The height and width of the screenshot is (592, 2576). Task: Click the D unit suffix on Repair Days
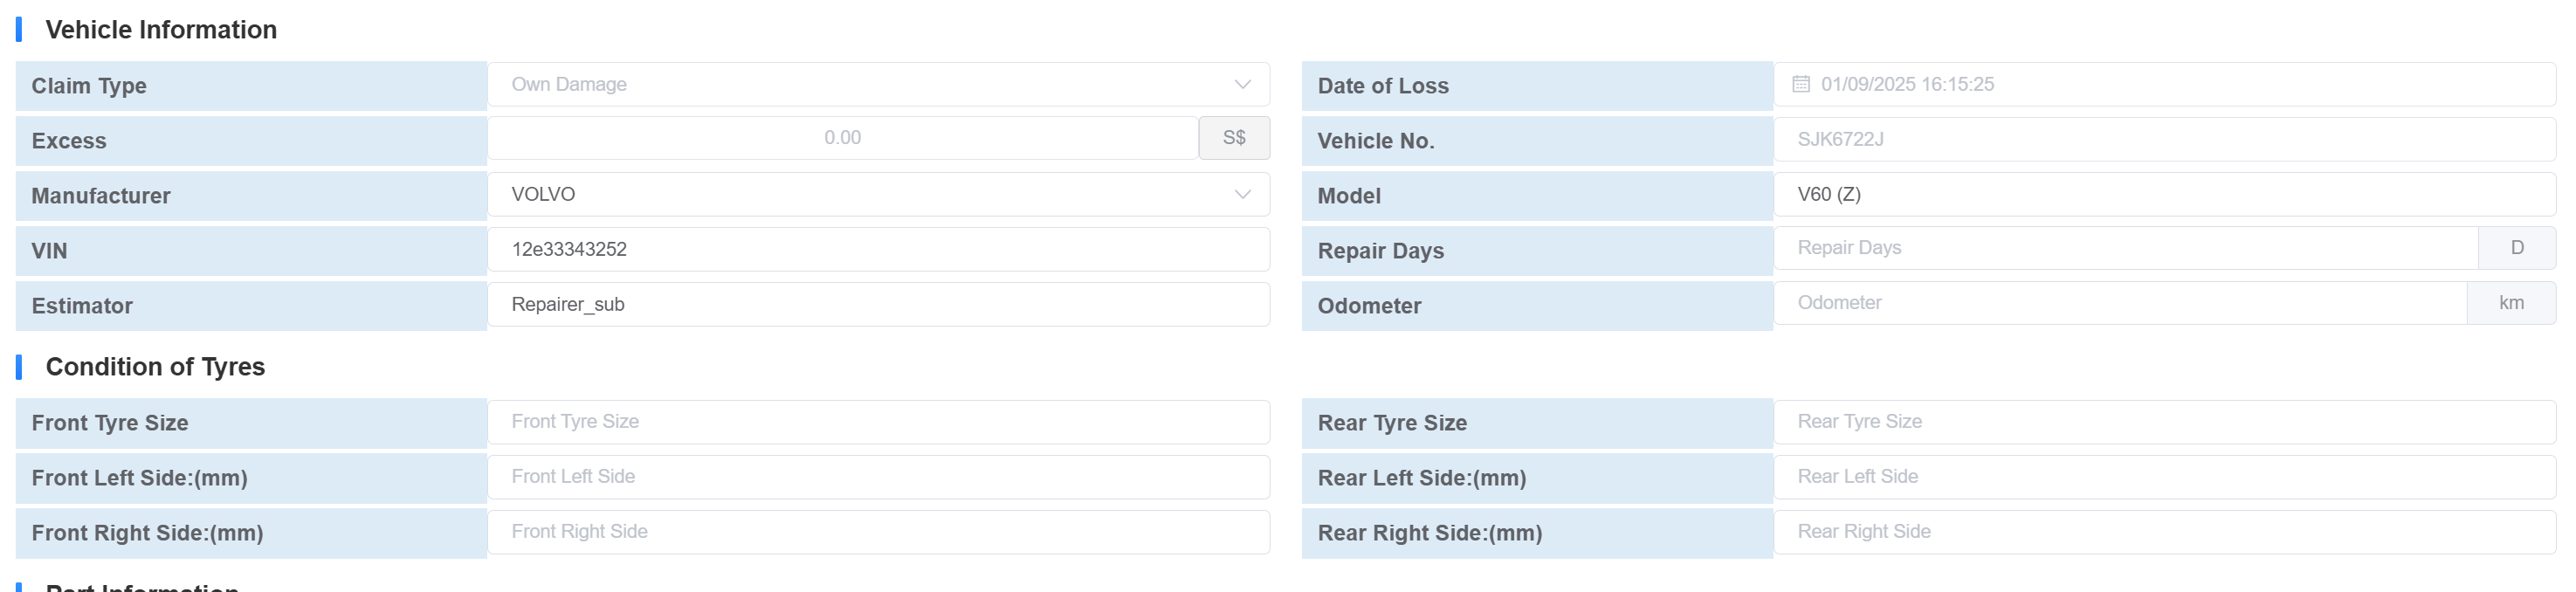coord(2516,248)
